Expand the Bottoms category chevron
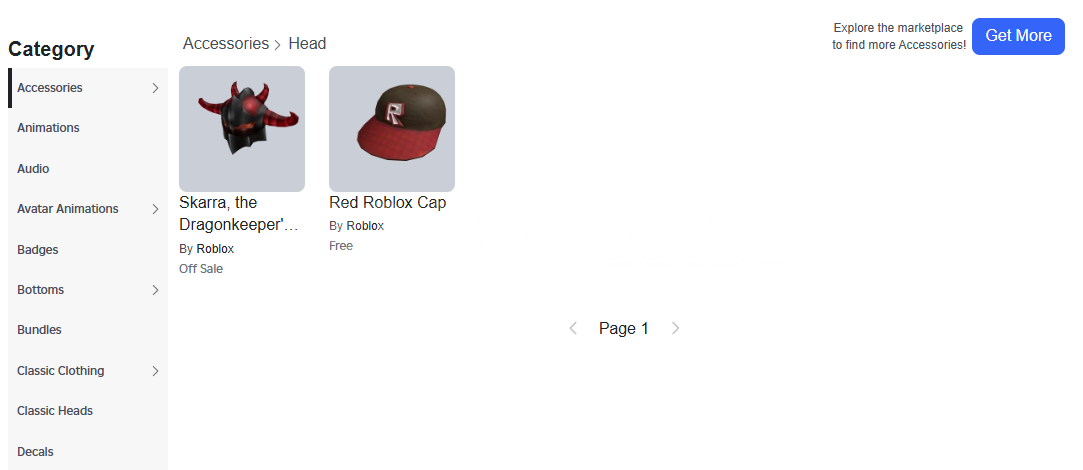Image resolution: width=1083 pixels, height=470 pixels. (155, 290)
